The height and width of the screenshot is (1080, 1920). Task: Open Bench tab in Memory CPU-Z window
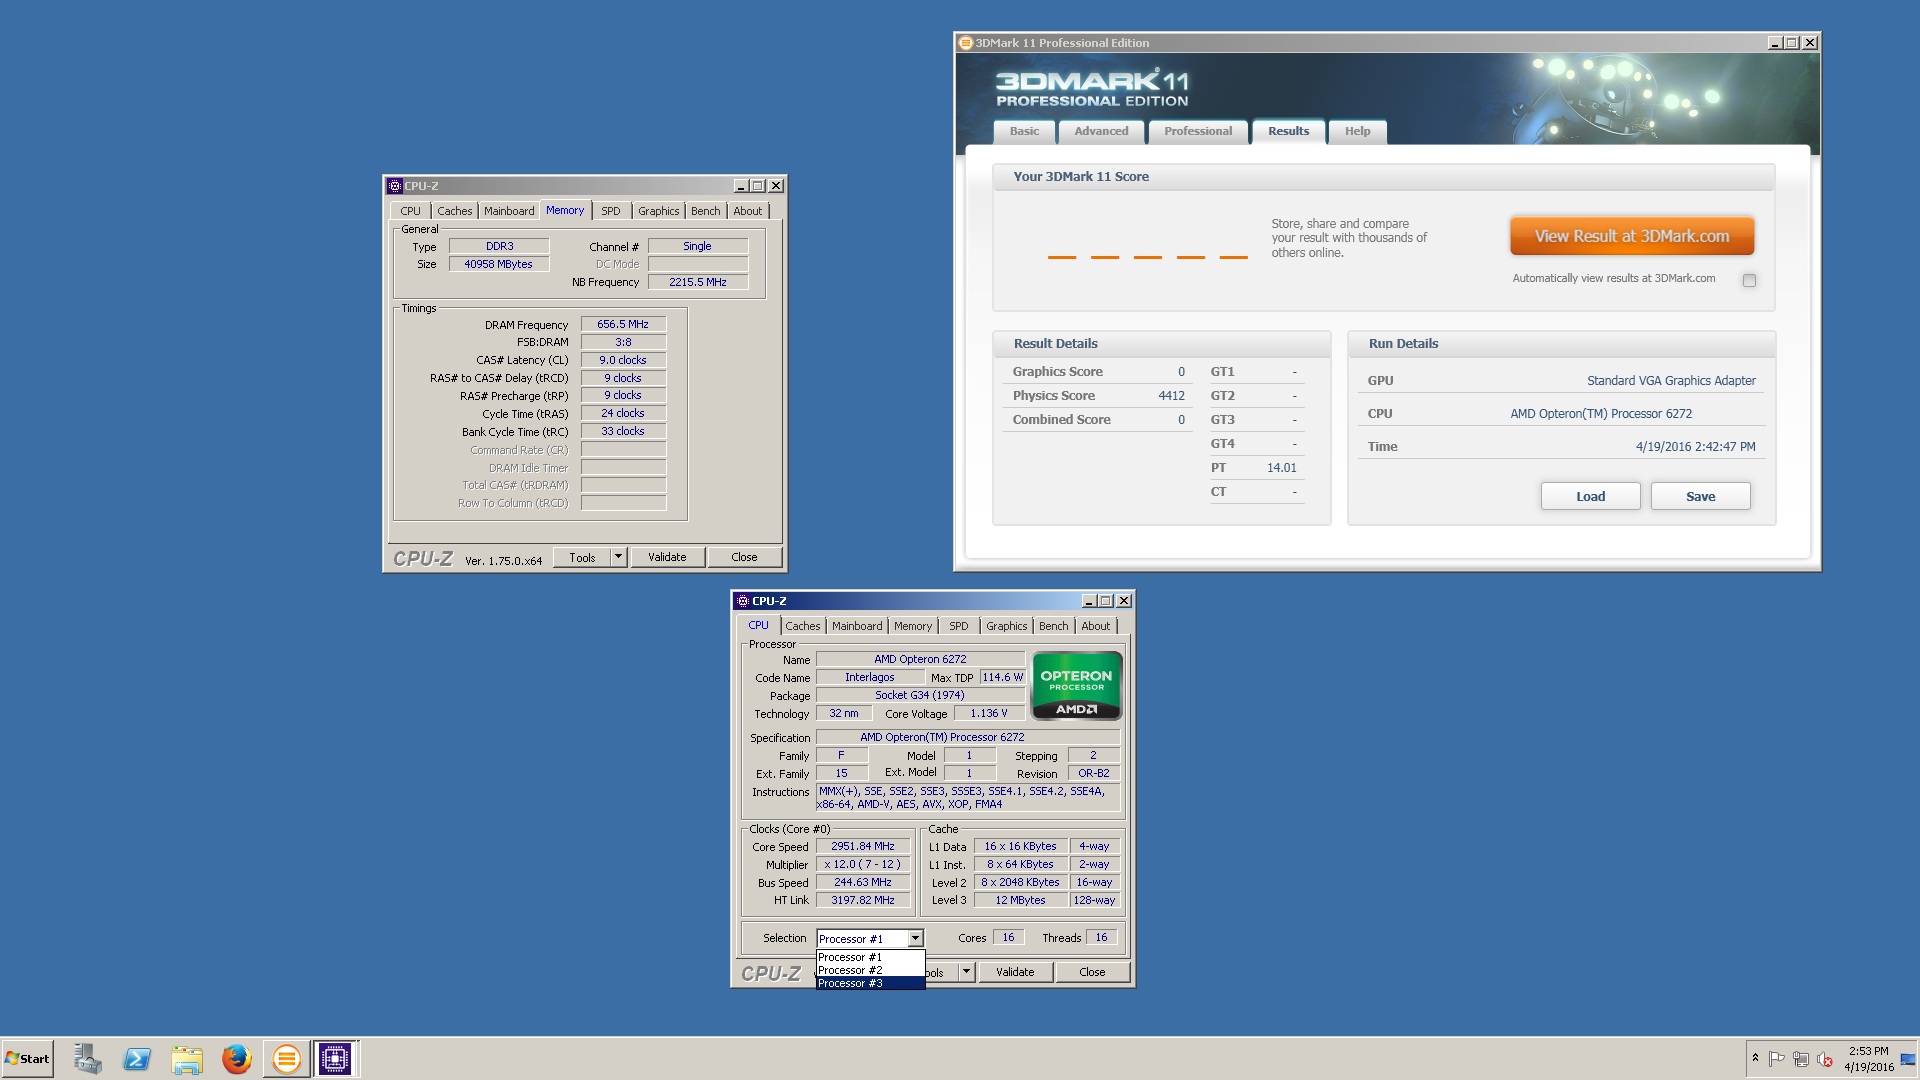pos(705,211)
